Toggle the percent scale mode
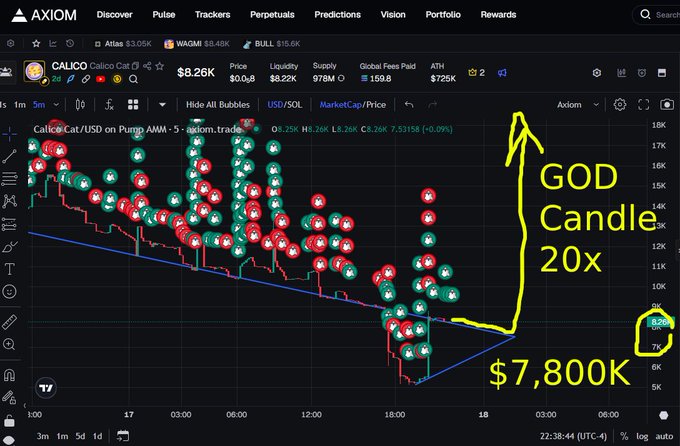Viewport: 680px width, 446px height. click(624, 436)
